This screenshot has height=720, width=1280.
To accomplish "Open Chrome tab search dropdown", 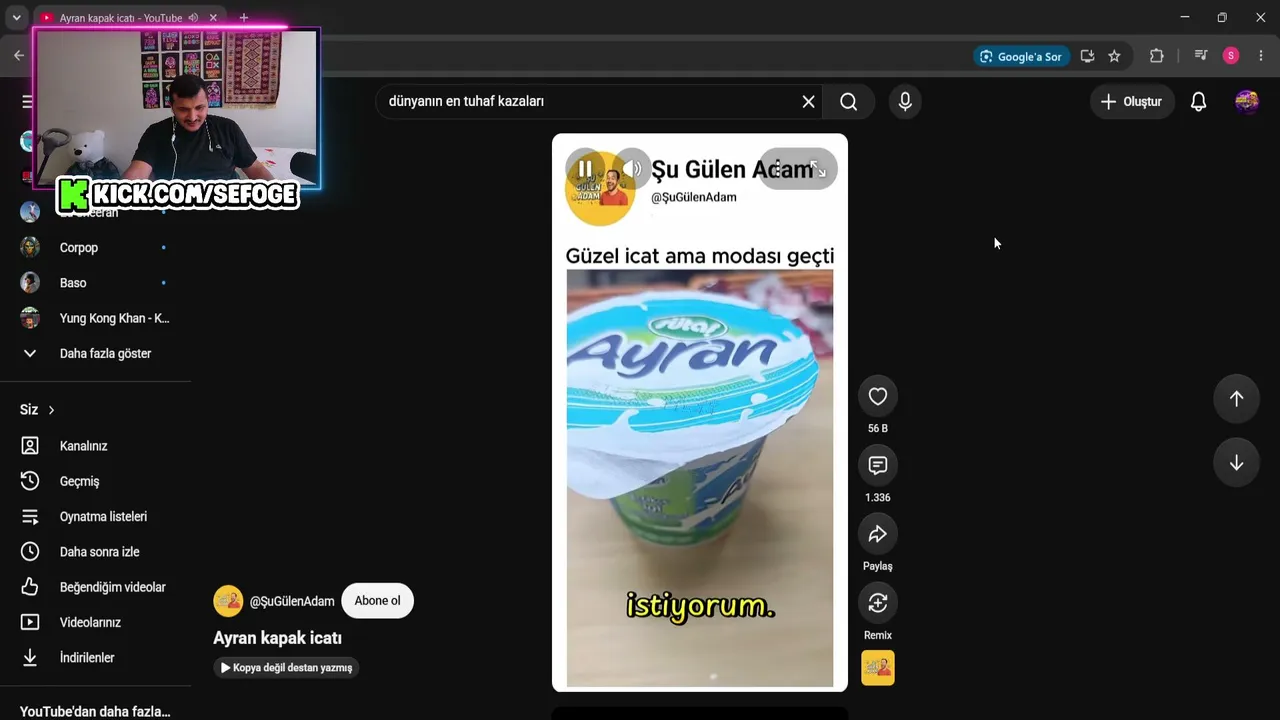I will pyautogui.click(x=16, y=18).
